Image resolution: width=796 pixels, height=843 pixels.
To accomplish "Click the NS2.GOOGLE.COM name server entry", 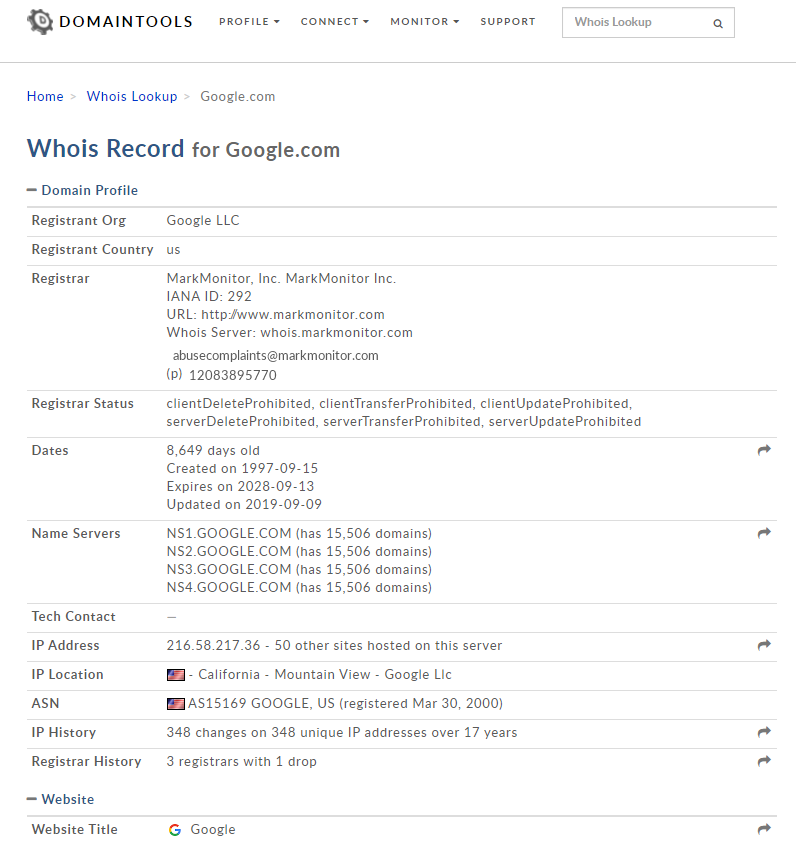I will pos(299,551).
